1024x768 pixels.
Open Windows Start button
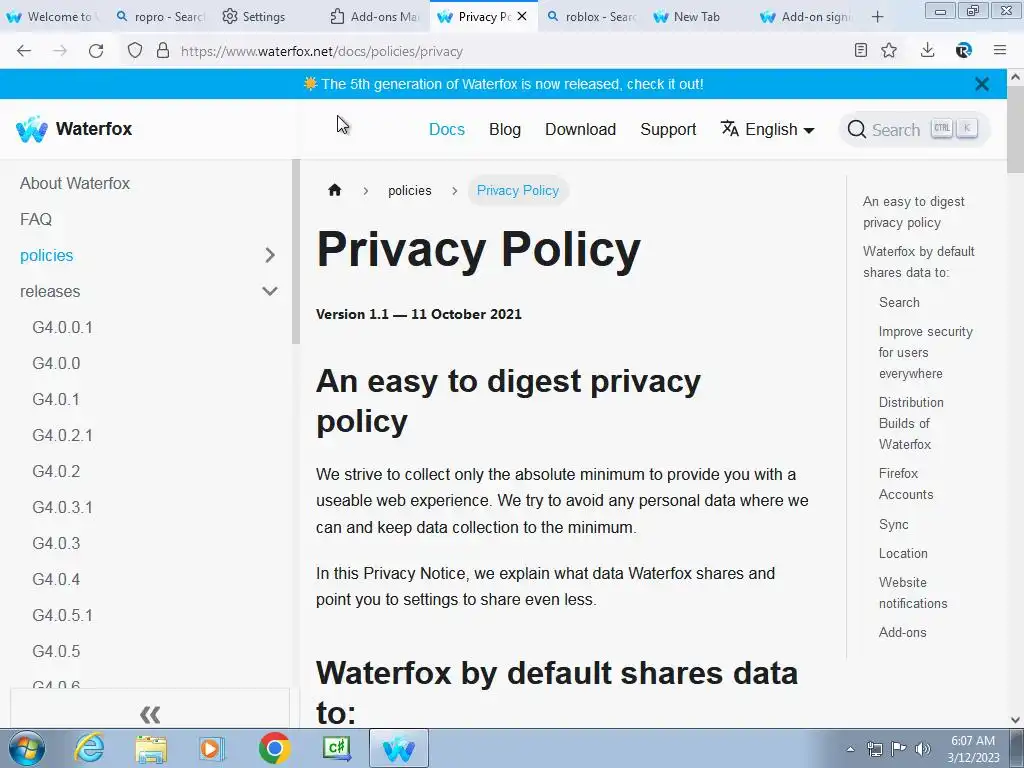click(x=27, y=748)
